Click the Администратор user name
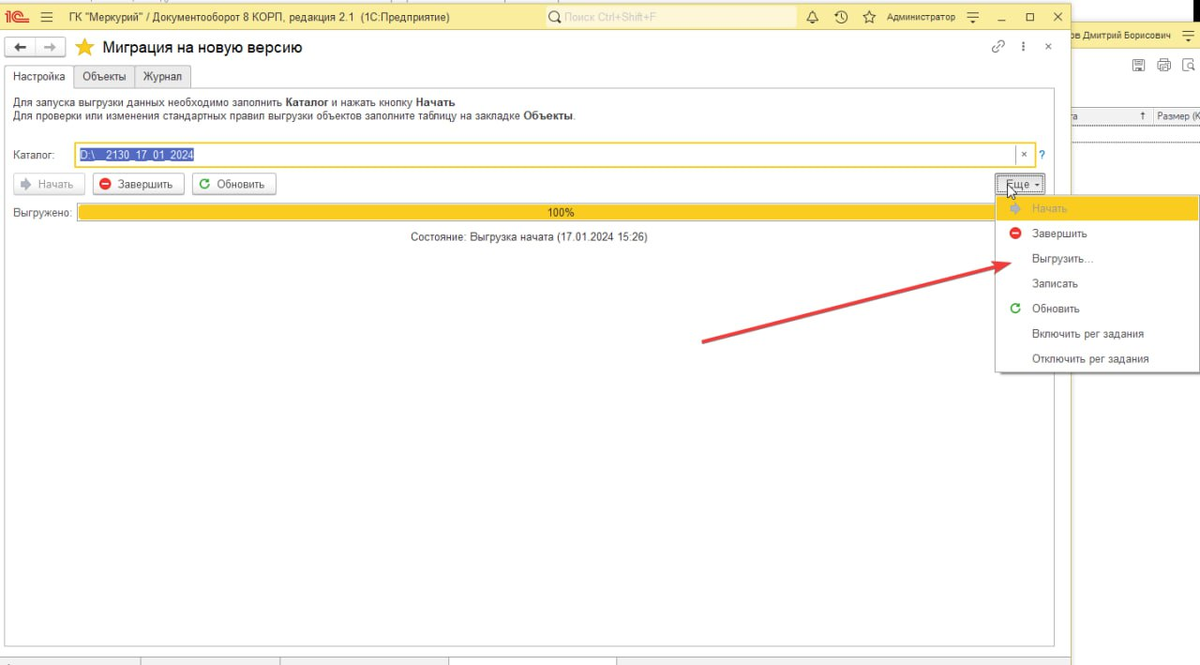 coord(920,17)
